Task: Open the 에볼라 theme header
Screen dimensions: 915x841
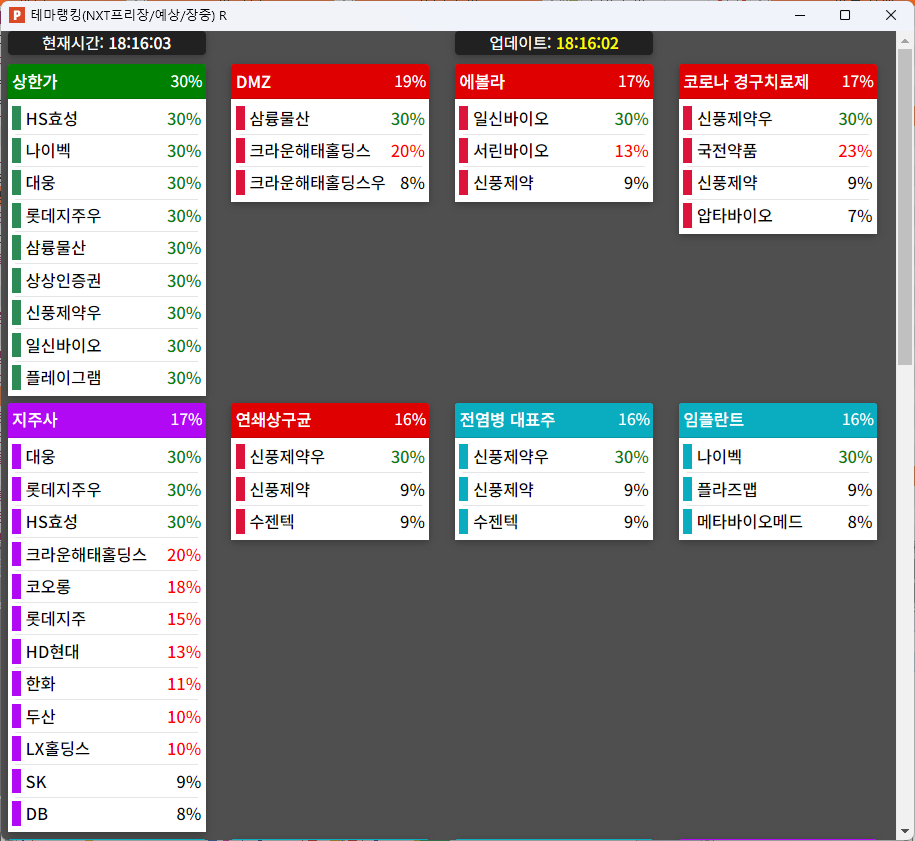Action: [x=554, y=82]
